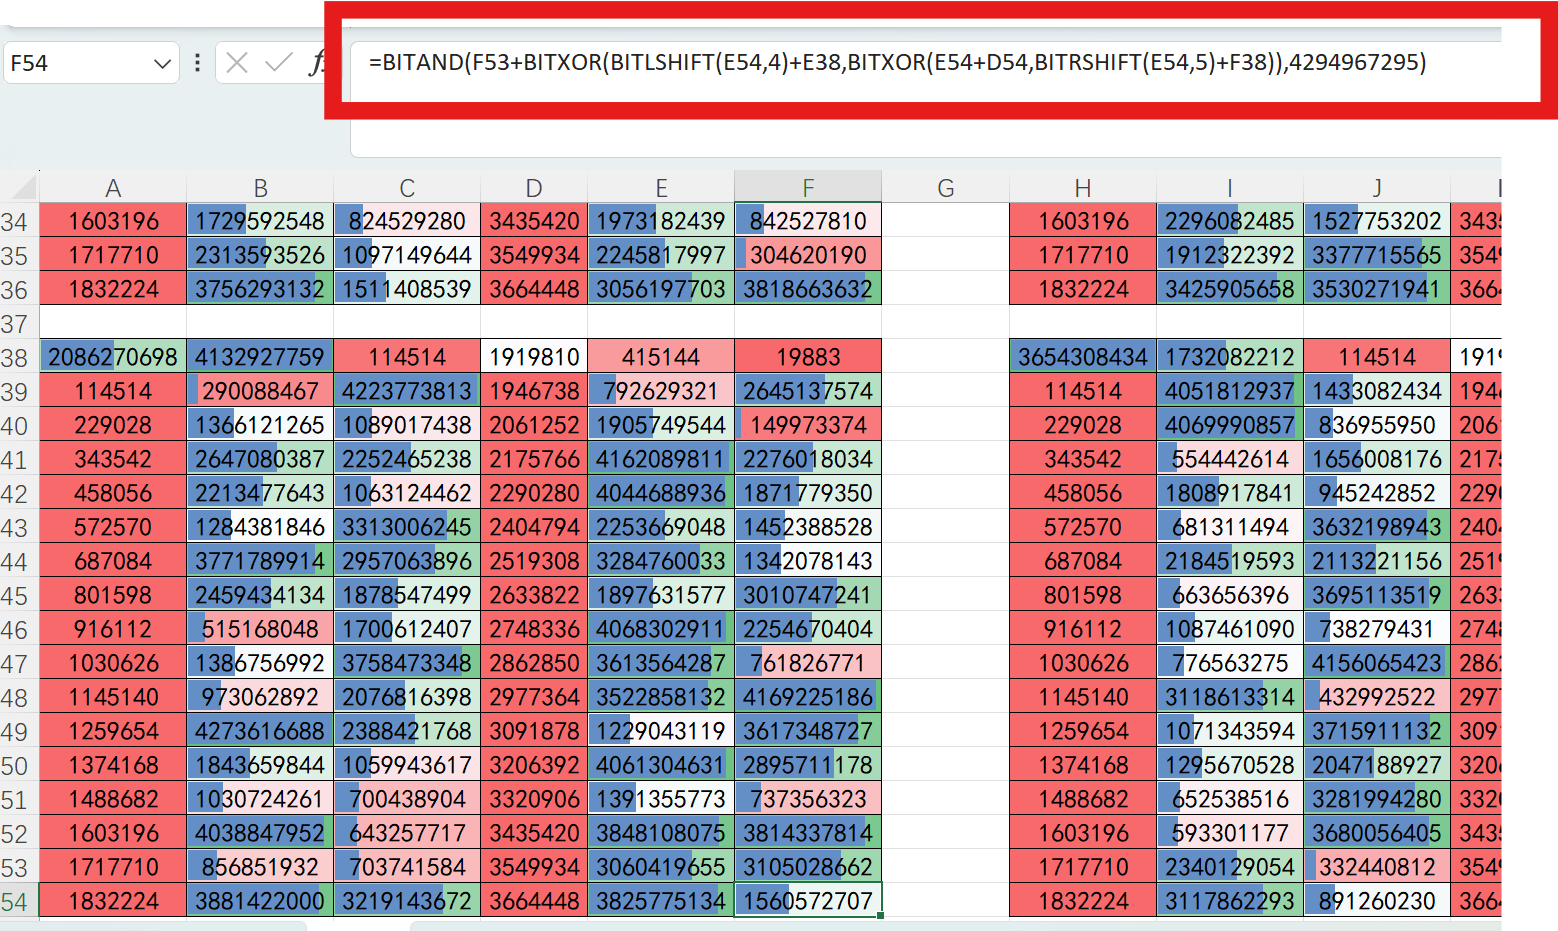Select the row 37 header
Image resolution: width=1558 pixels, height=931 pixels.
[15, 324]
